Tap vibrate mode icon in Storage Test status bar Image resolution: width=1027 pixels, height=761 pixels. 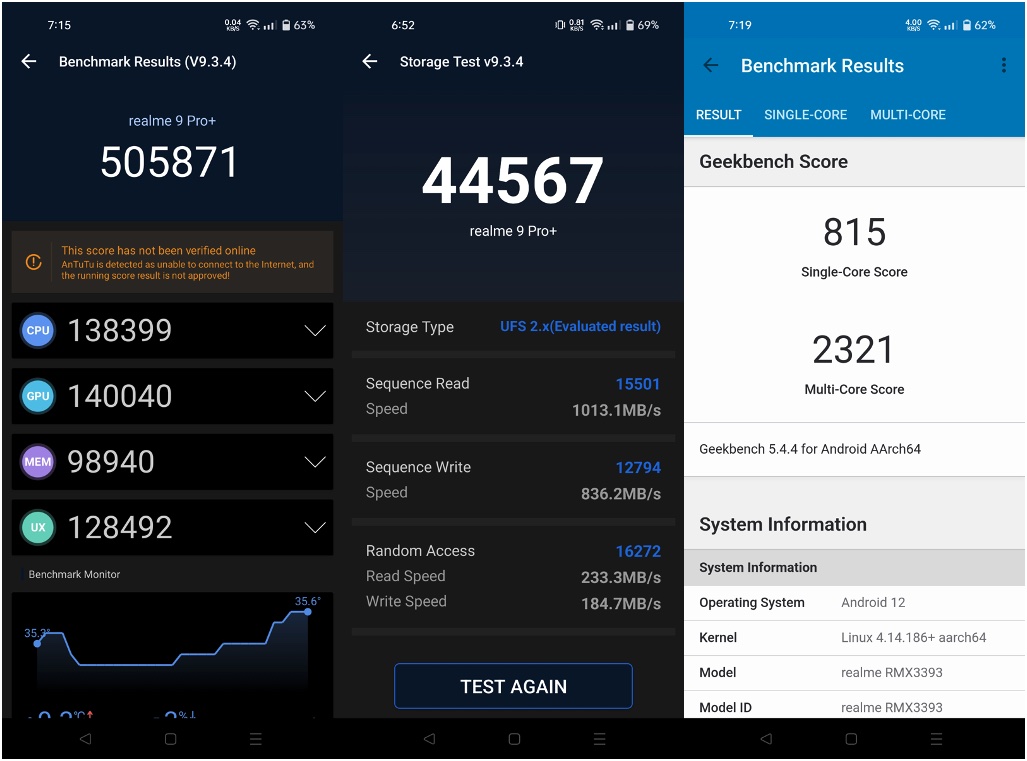[x=560, y=25]
